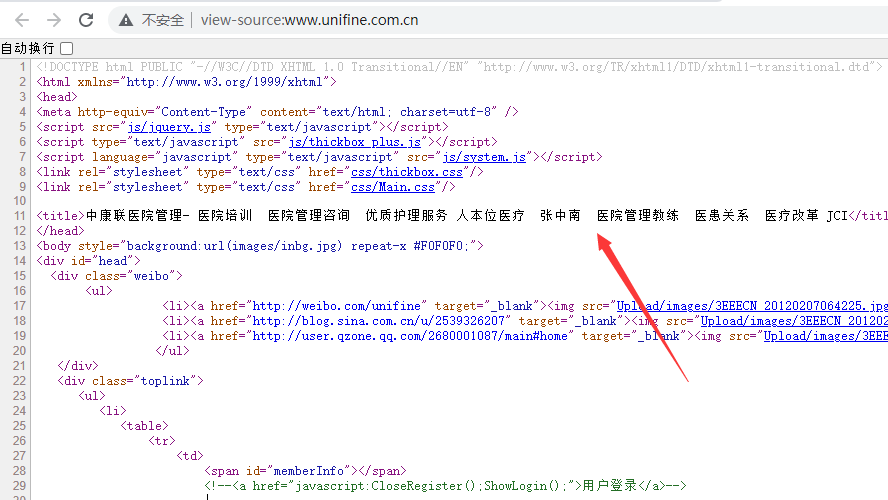Click the user.qzone.qq.com URL text
Screen dimensions: 888x500
[409, 336]
